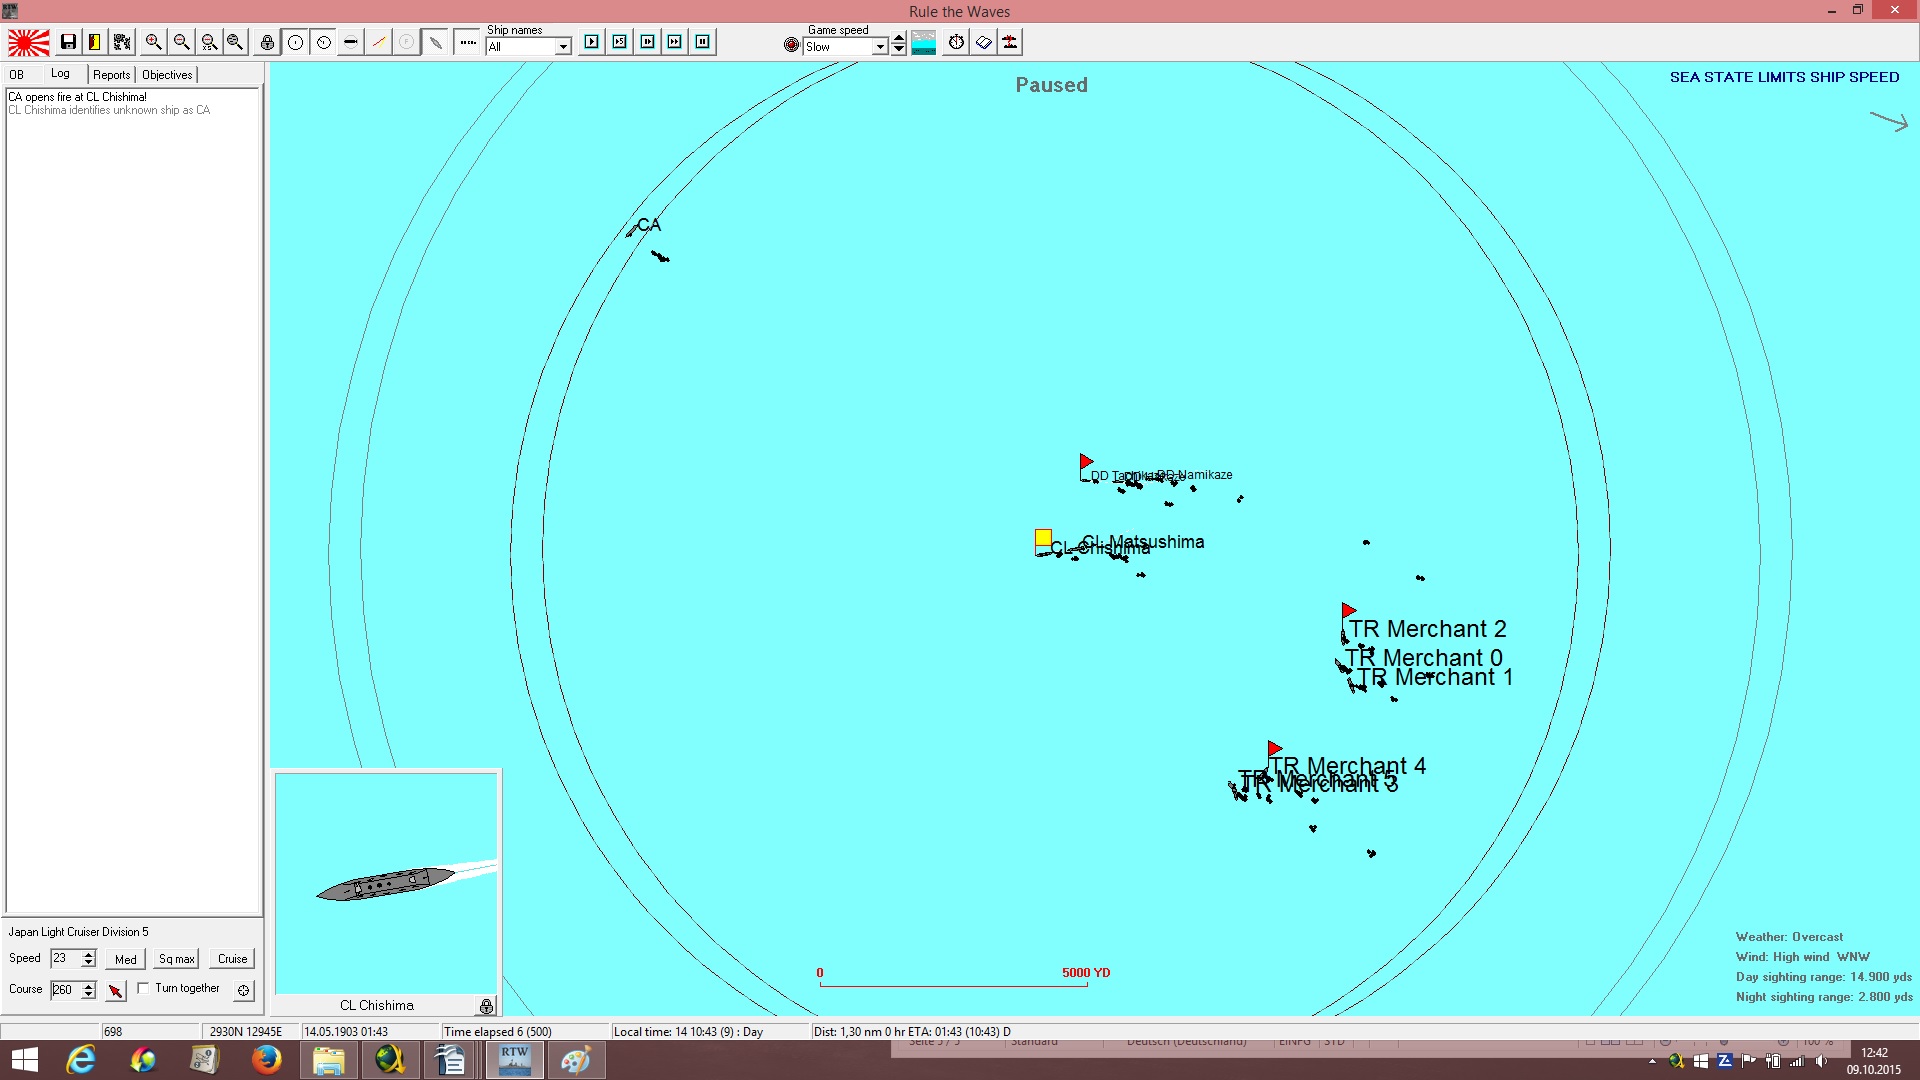Click the Sq max speed button
This screenshot has height=1080, width=1920.
coord(177,959)
